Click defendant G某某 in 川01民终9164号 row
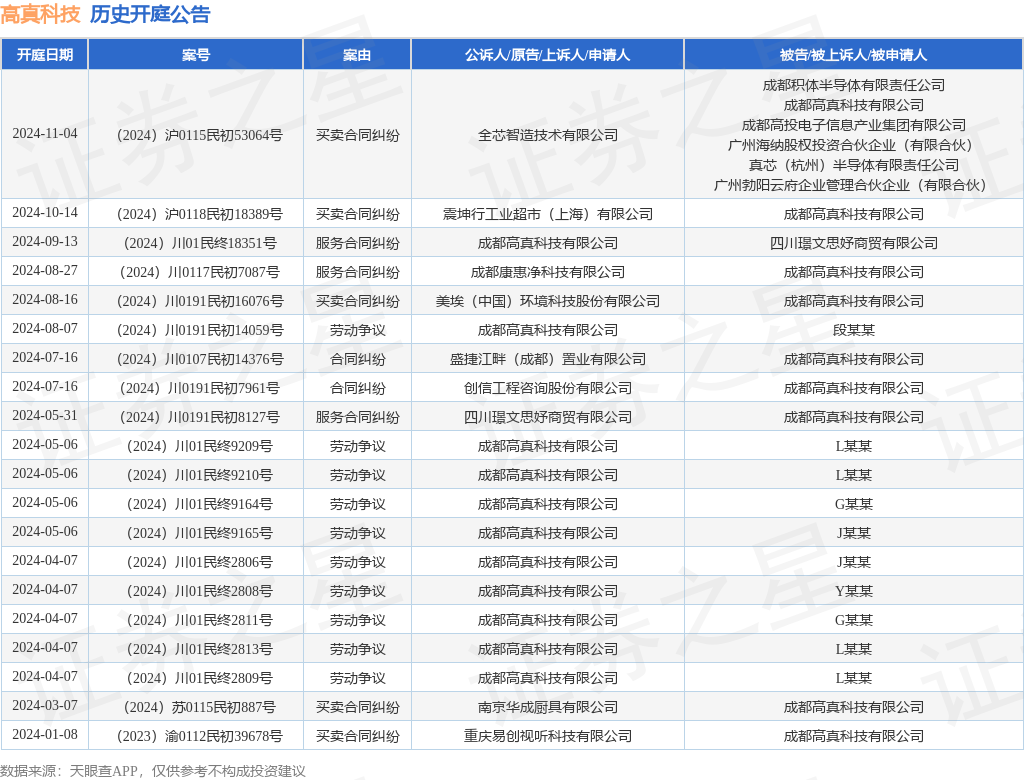Screen dimensions: 1024x780 click(x=854, y=504)
